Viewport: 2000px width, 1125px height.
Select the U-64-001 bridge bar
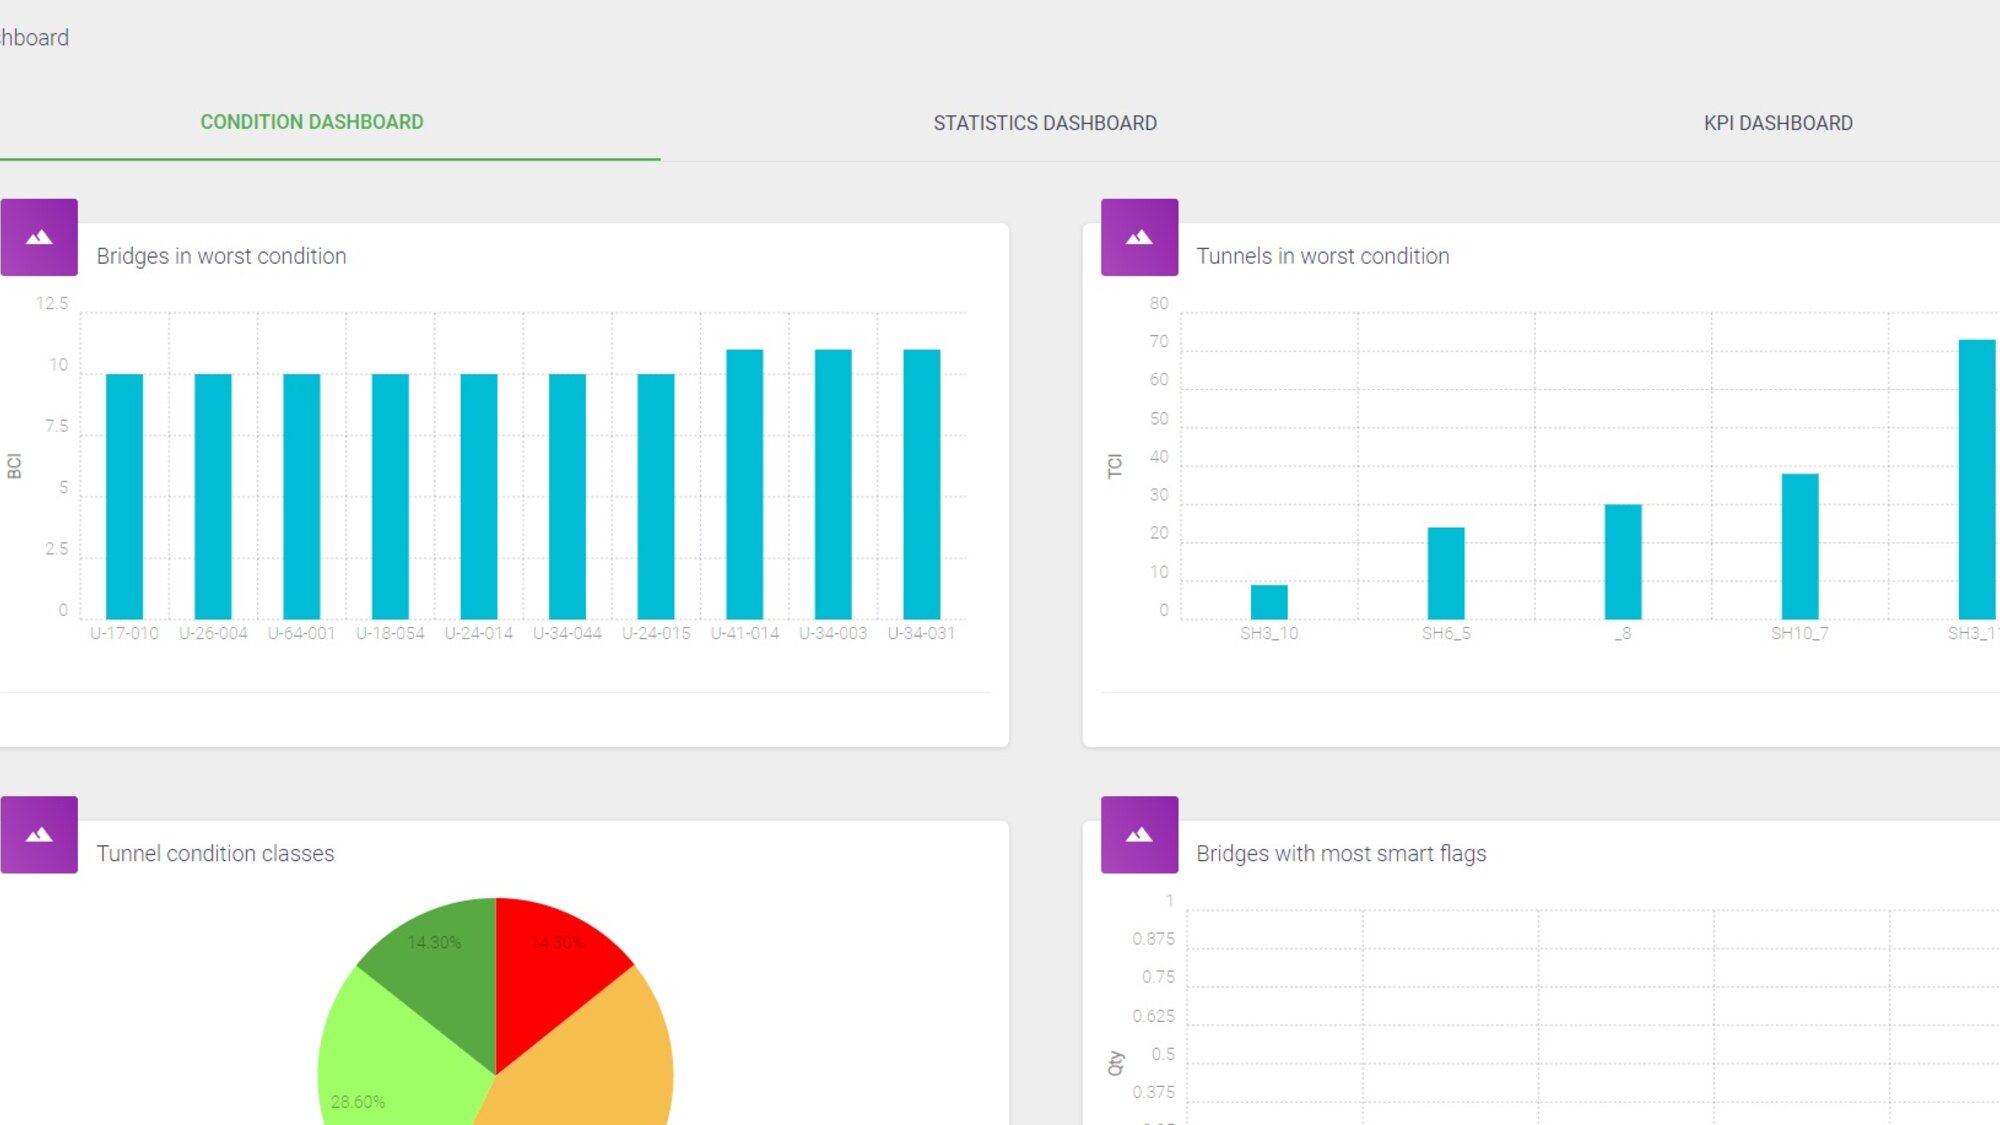(x=301, y=496)
